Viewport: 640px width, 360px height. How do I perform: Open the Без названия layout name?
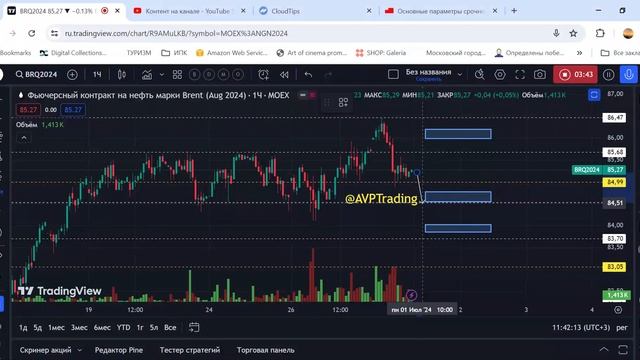[428, 72]
